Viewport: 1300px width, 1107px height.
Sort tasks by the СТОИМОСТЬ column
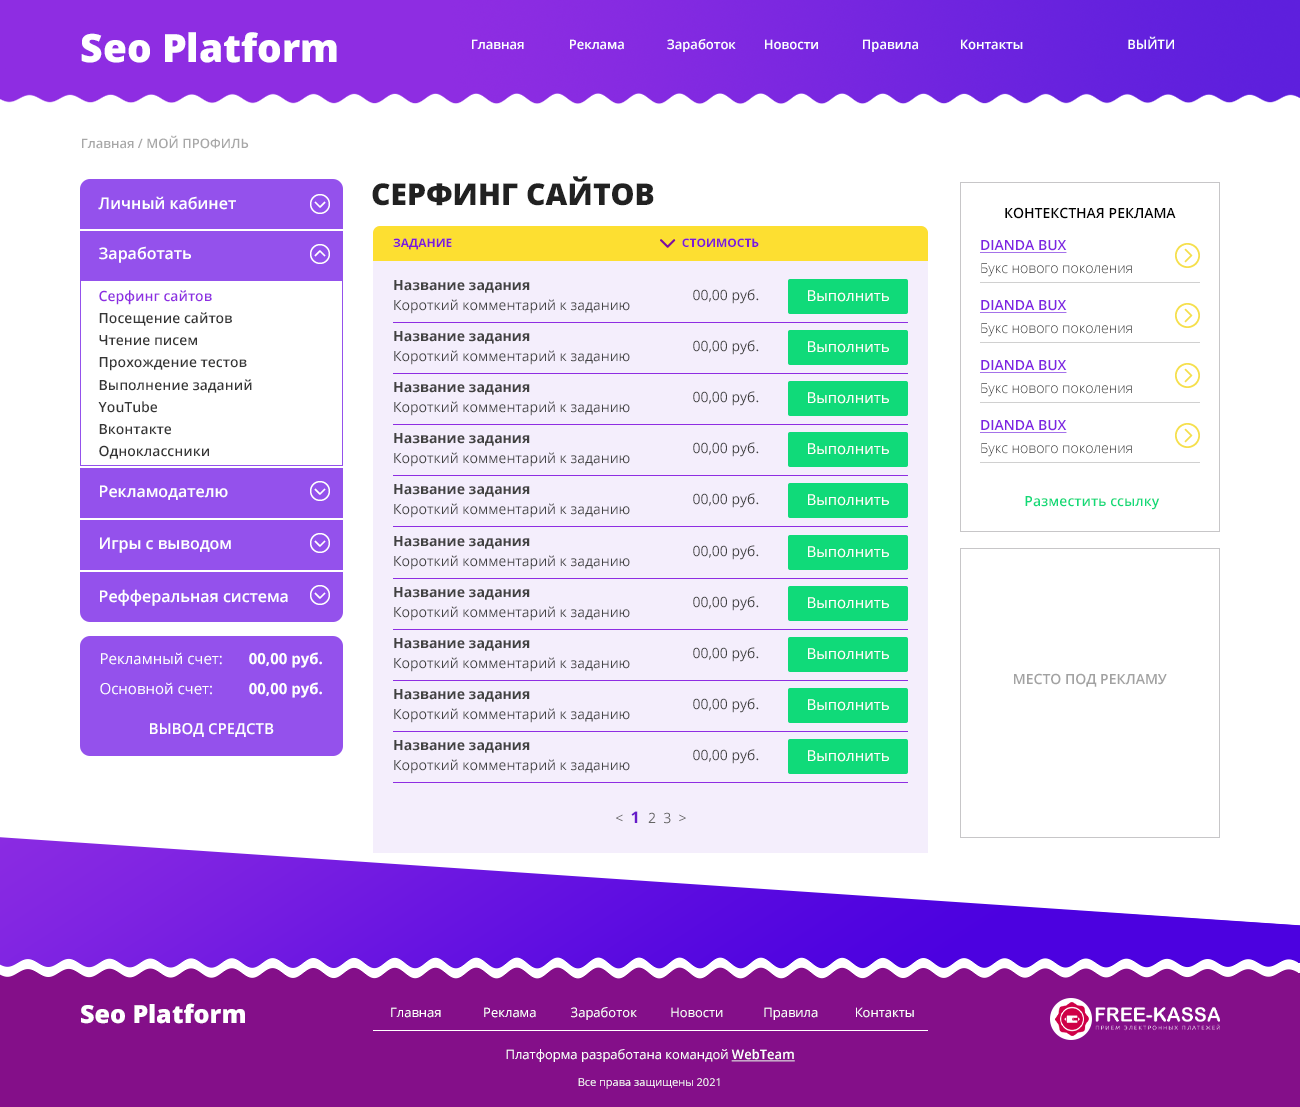click(x=709, y=243)
